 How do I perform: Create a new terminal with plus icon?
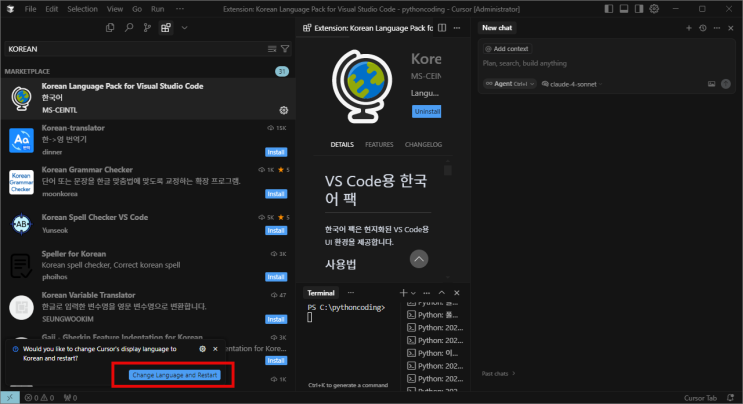coord(403,293)
